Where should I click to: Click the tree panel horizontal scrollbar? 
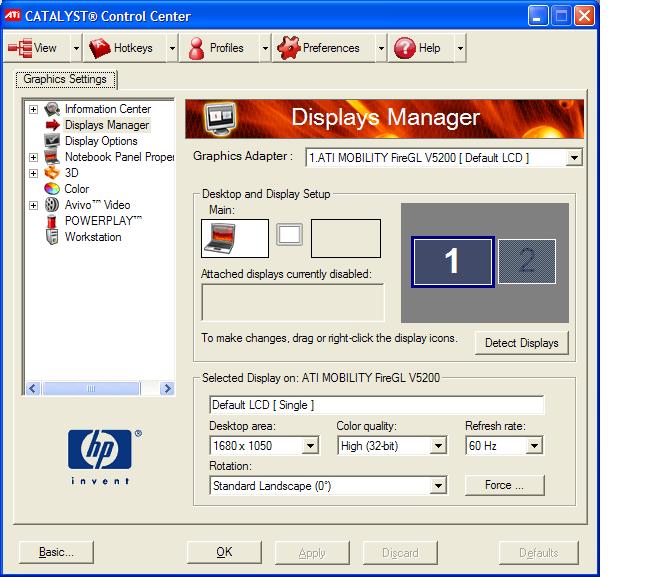(100, 389)
